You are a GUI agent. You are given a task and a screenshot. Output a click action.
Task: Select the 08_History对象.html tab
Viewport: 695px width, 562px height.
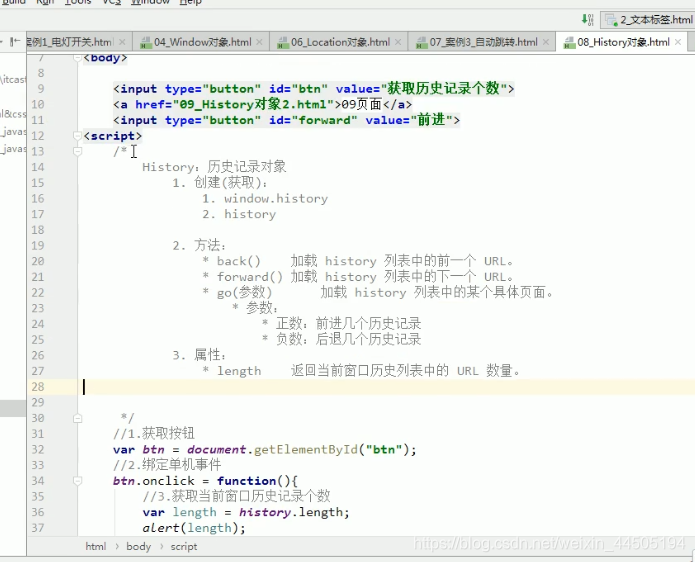pyautogui.click(x=623, y=42)
